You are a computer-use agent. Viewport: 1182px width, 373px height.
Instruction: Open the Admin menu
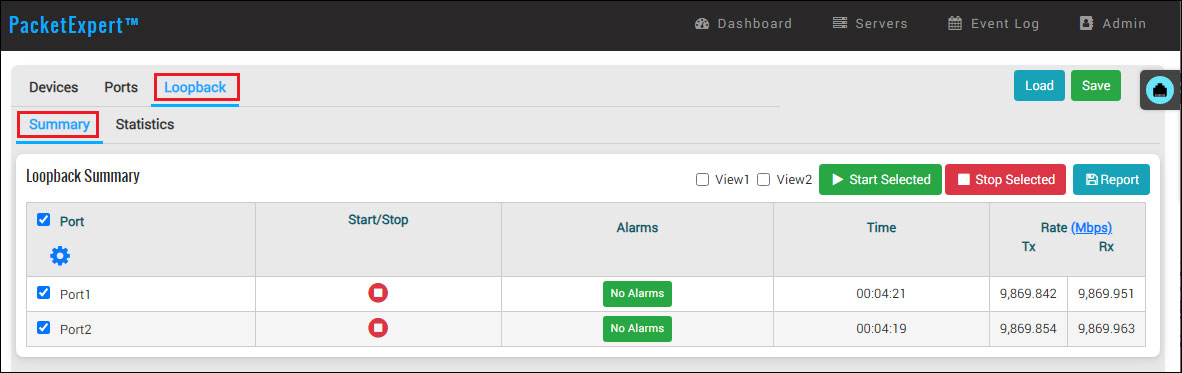point(1113,23)
